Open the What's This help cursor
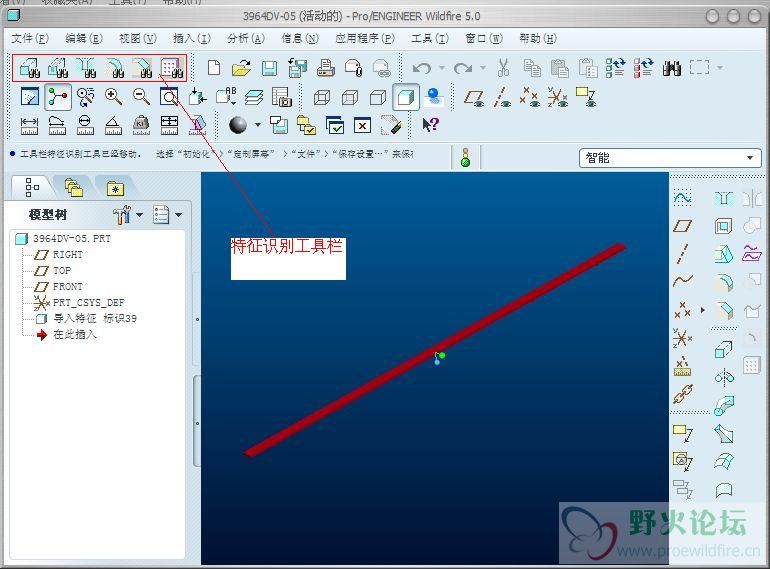Image resolution: width=770 pixels, height=569 pixels. tap(431, 125)
